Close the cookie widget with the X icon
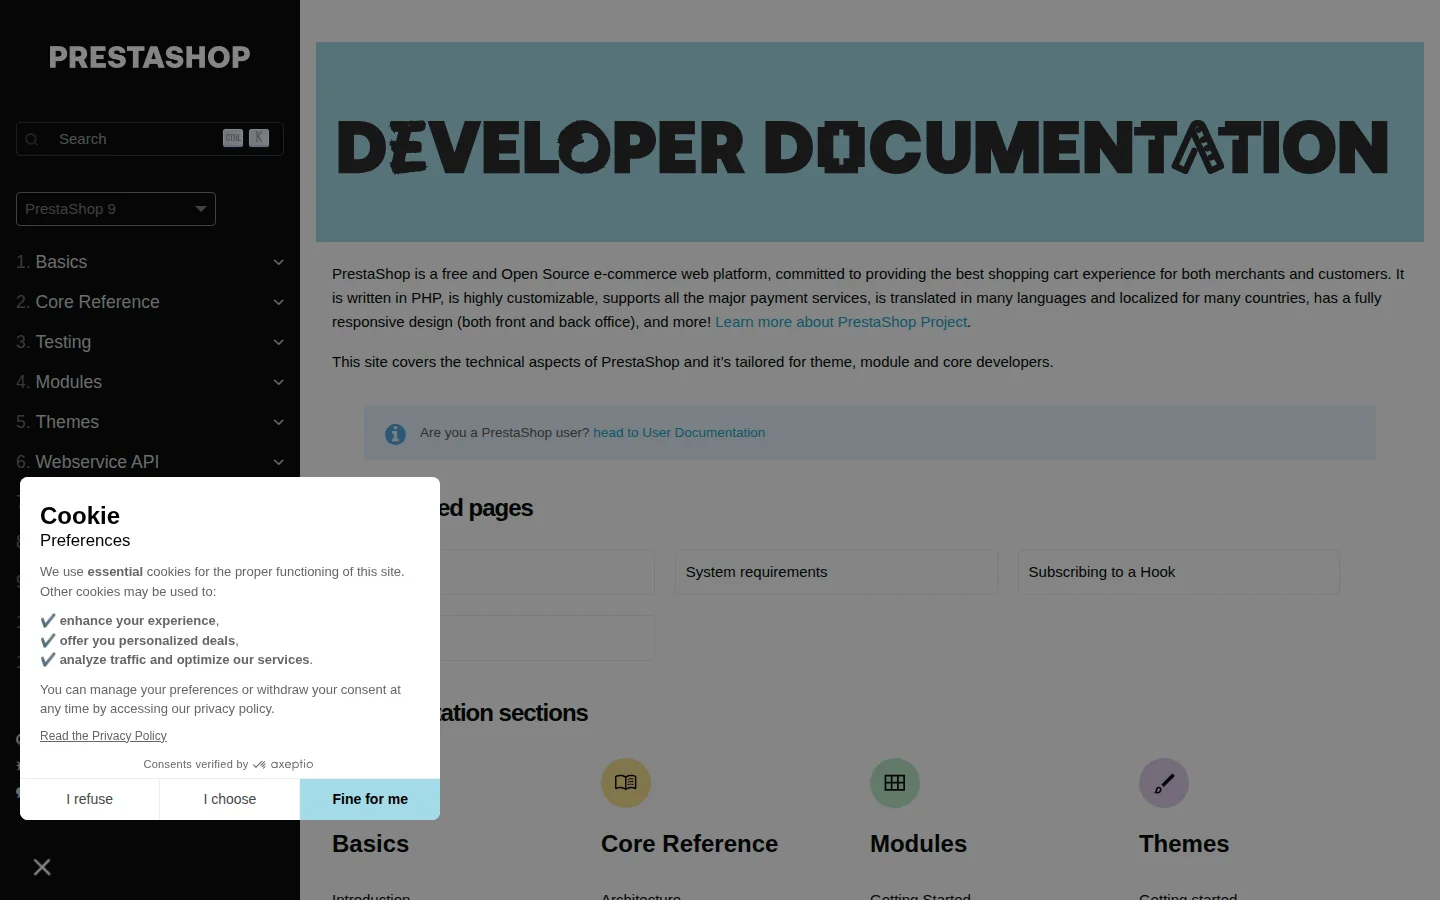The height and width of the screenshot is (900, 1440). pyautogui.click(x=42, y=867)
